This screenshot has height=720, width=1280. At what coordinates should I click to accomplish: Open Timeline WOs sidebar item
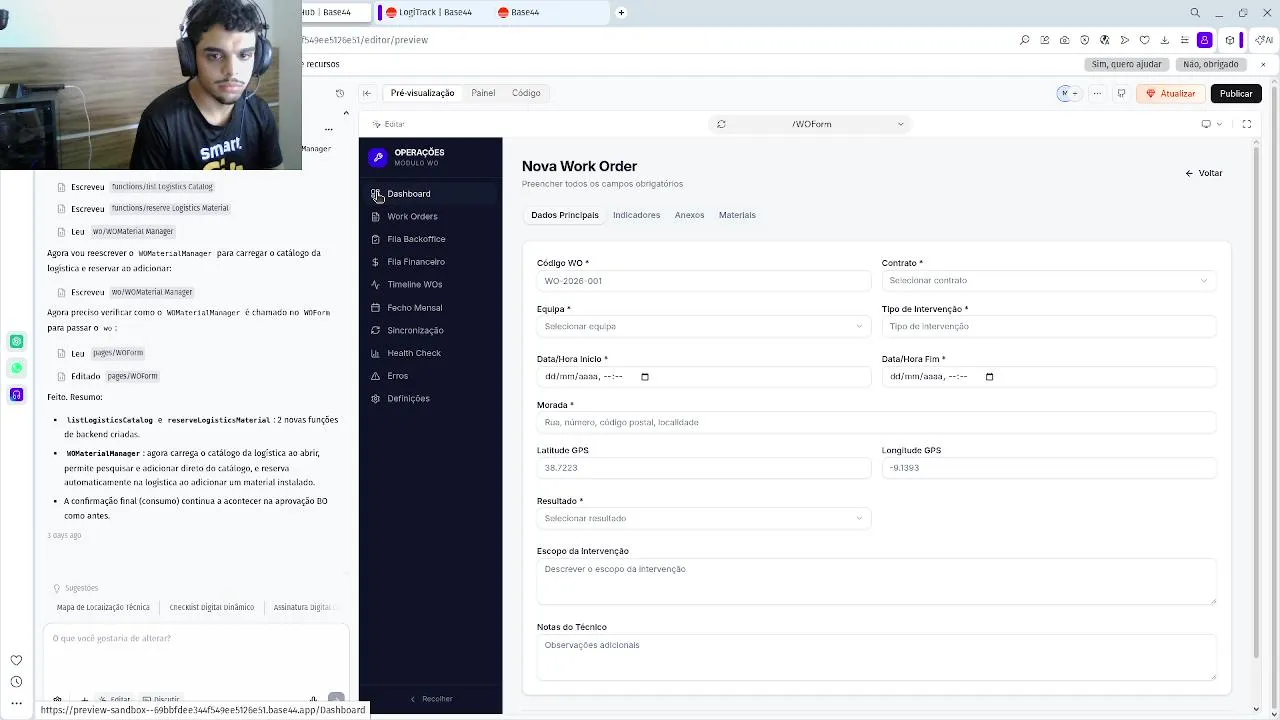coord(431,285)
